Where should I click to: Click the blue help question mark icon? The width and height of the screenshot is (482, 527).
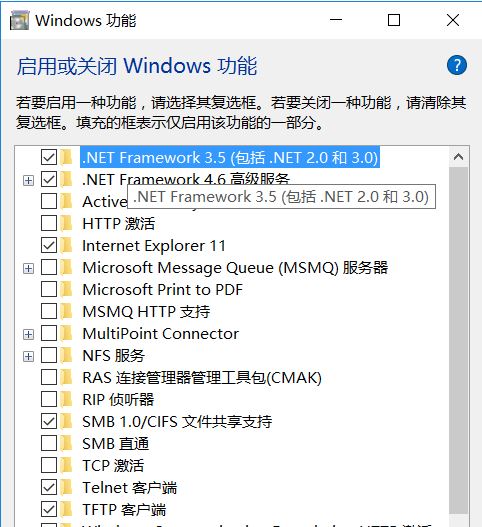click(x=456, y=65)
